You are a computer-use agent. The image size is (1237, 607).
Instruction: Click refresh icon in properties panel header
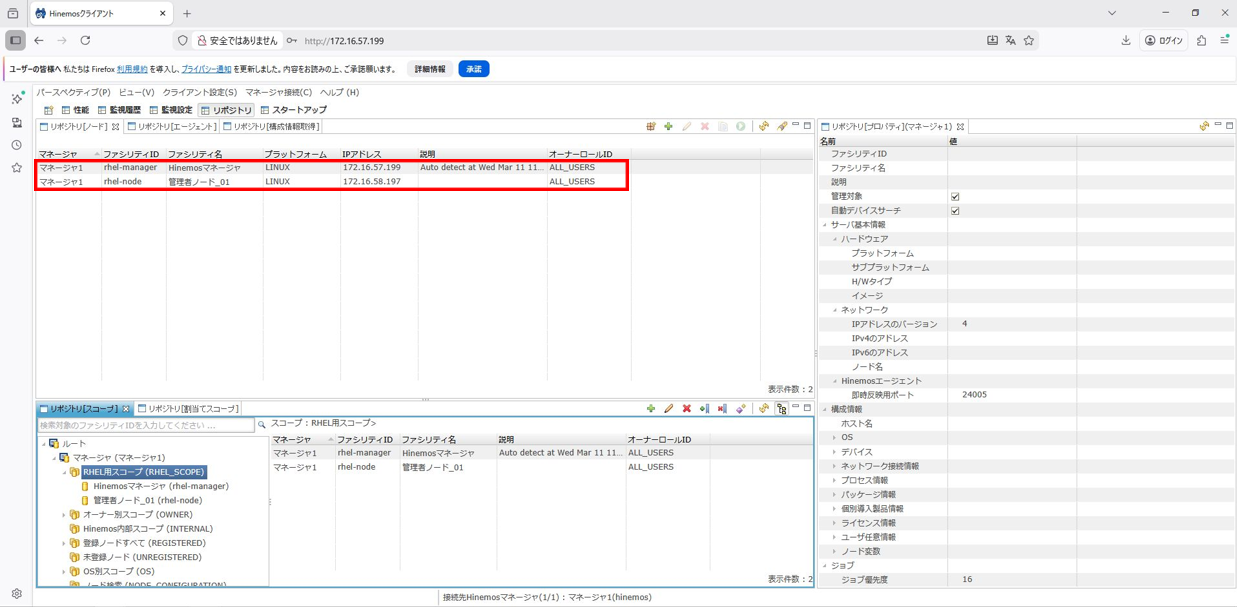coord(1204,127)
